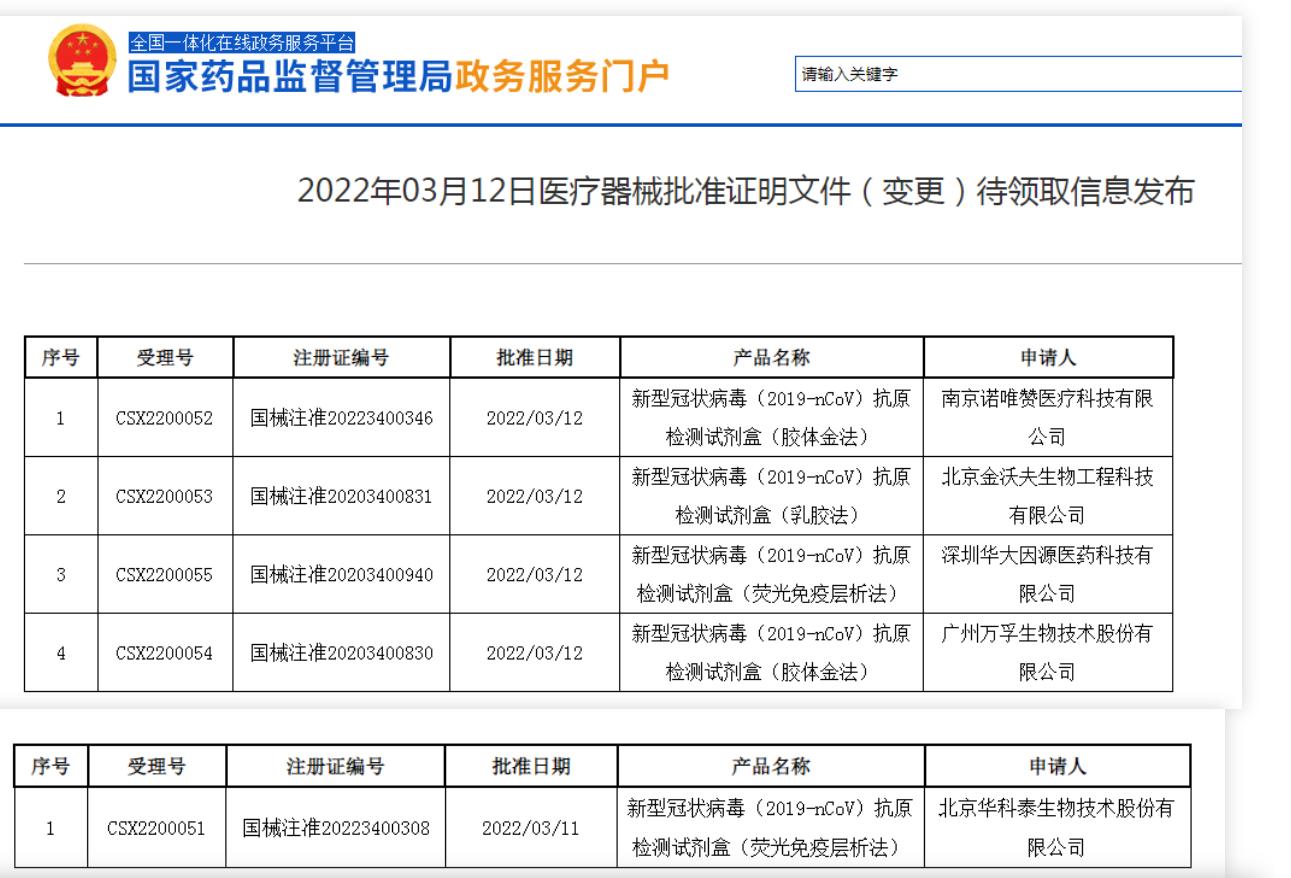Click the keyword search input field
Screen dimensions: 1291x878
1019,74
